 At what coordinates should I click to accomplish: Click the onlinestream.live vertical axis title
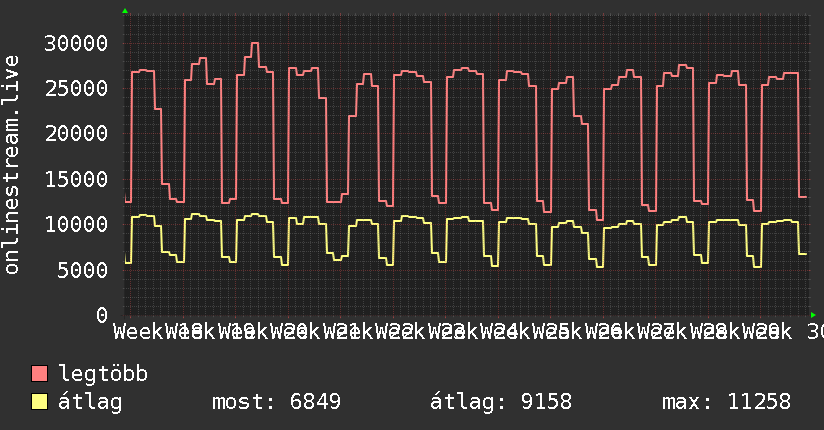click(x=11, y=165)
